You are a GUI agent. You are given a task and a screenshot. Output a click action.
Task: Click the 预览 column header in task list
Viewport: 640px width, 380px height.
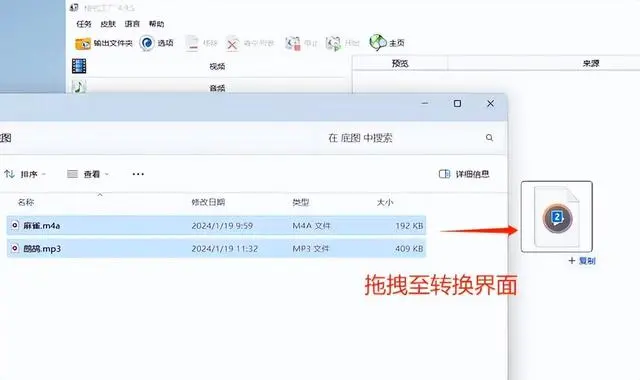400,63
